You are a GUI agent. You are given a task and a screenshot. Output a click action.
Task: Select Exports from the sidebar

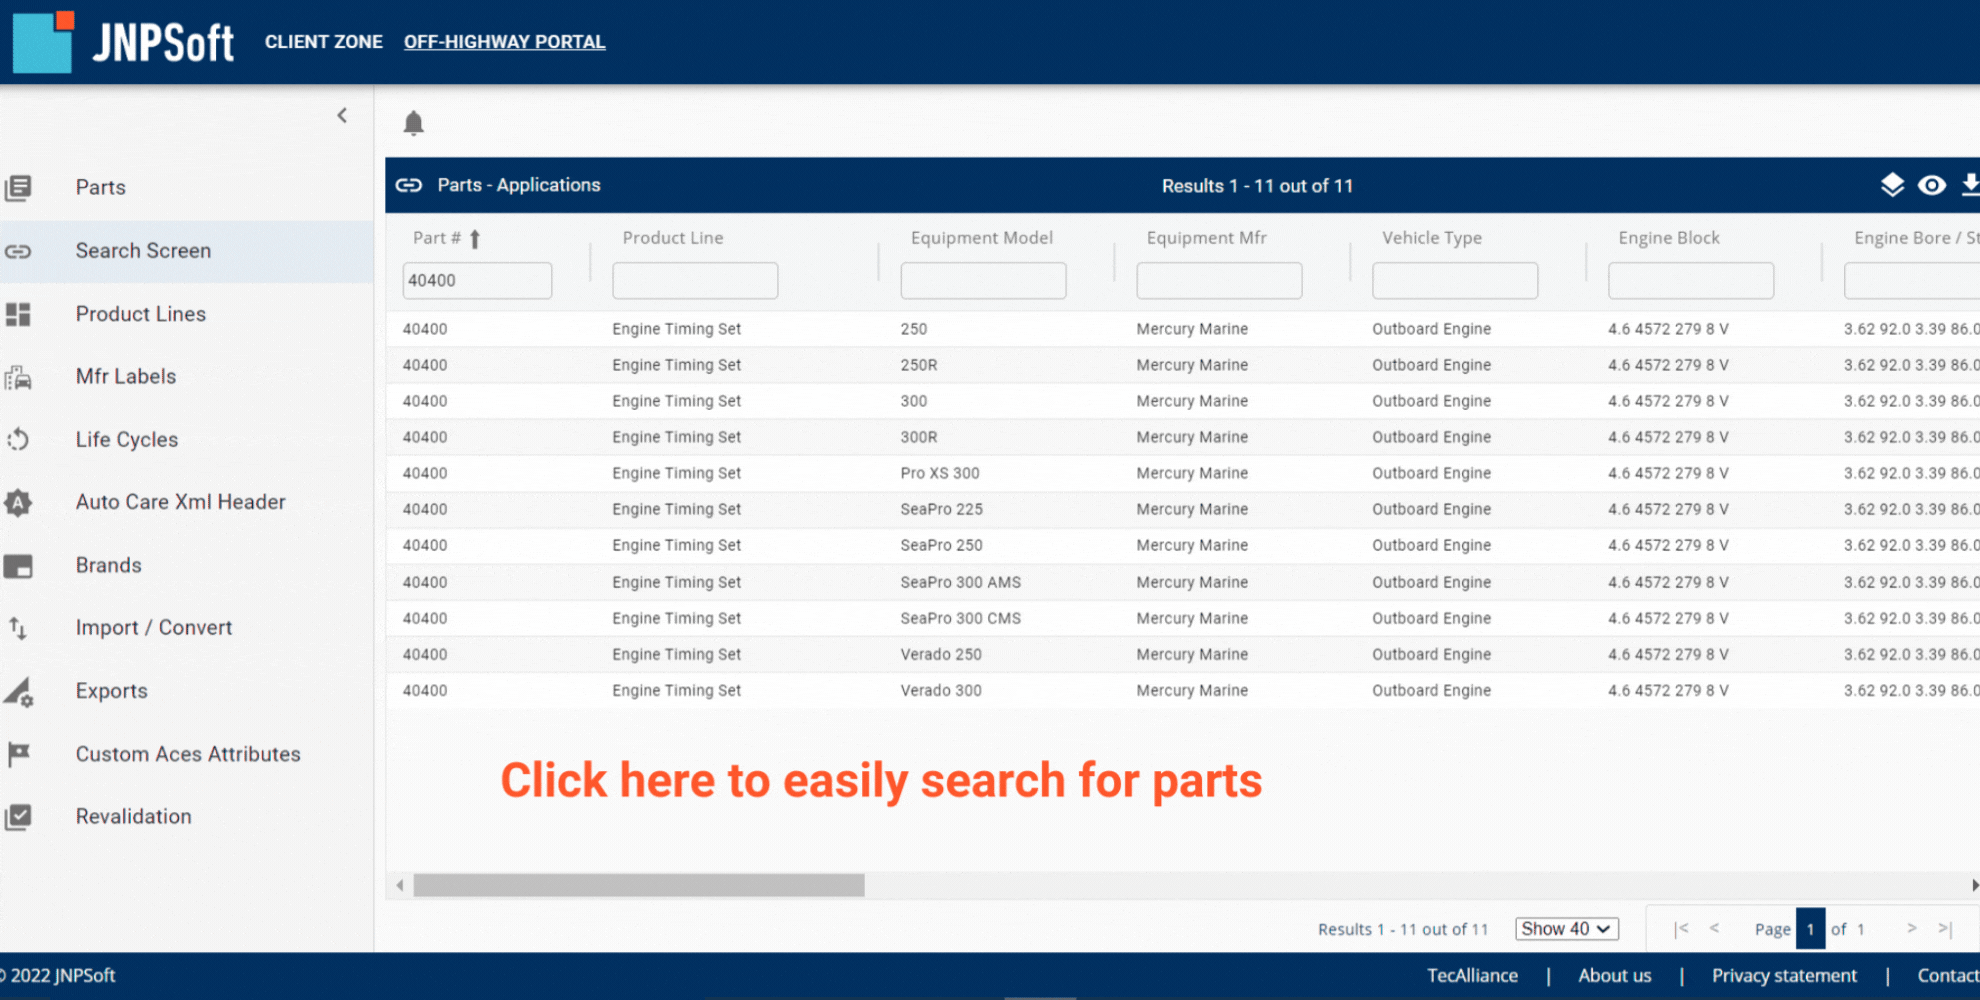[x=111, y=691]
